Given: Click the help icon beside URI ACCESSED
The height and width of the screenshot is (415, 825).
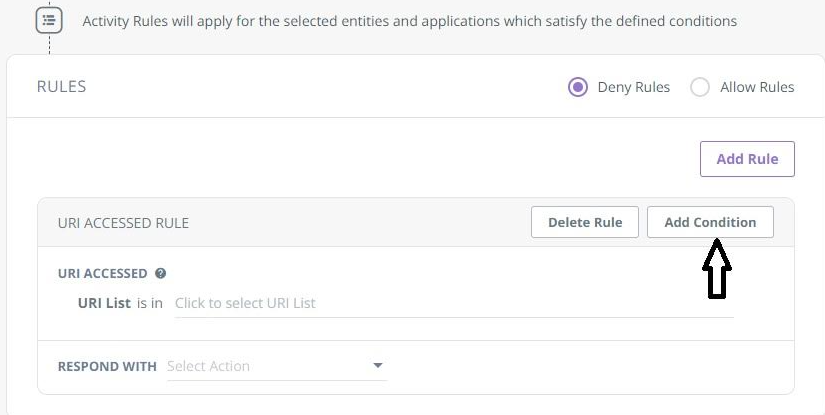Looking at the screenshot, I should tap(160, 273).
